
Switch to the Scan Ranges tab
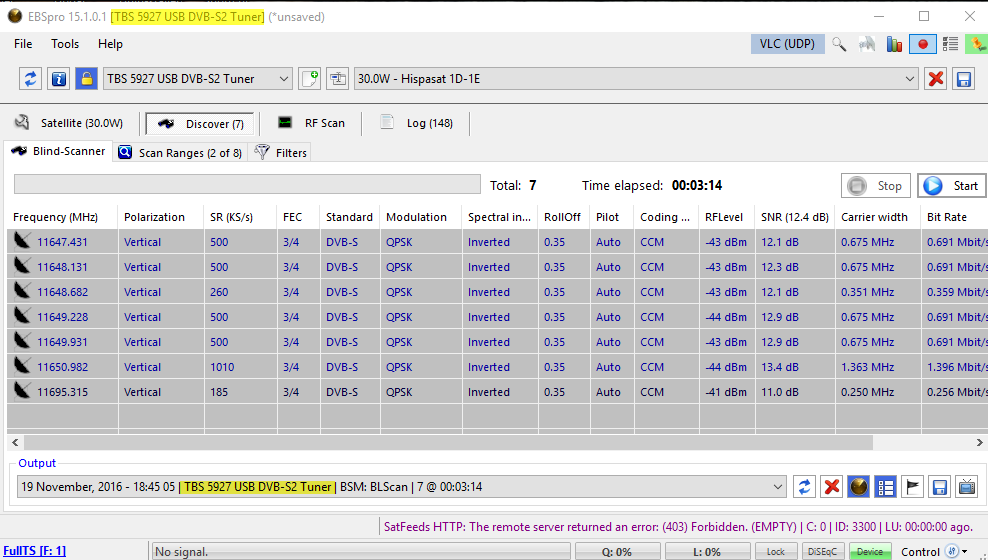tap(180, 152)
